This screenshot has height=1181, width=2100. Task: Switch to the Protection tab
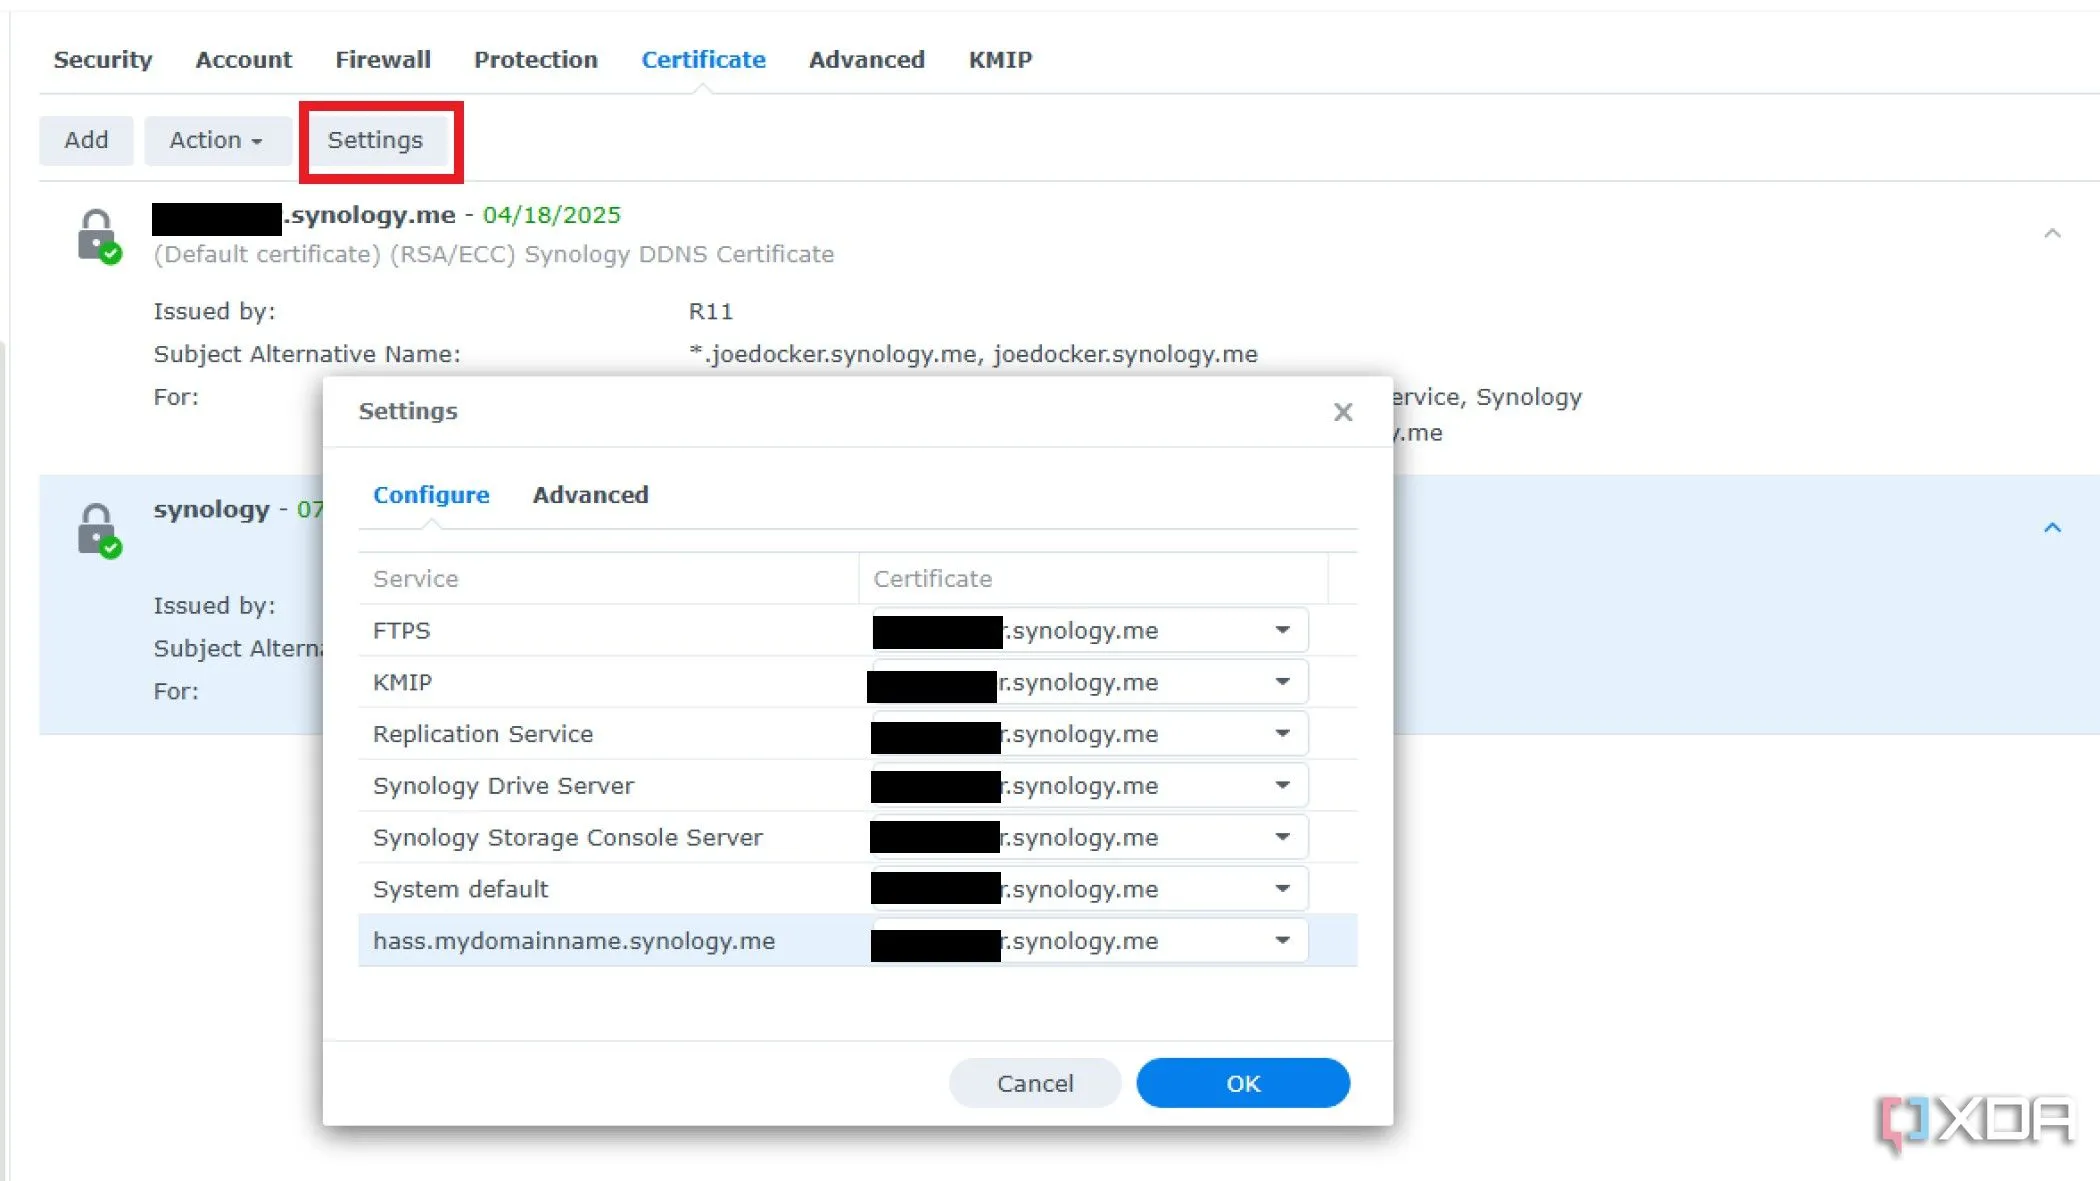coord(536,60)
